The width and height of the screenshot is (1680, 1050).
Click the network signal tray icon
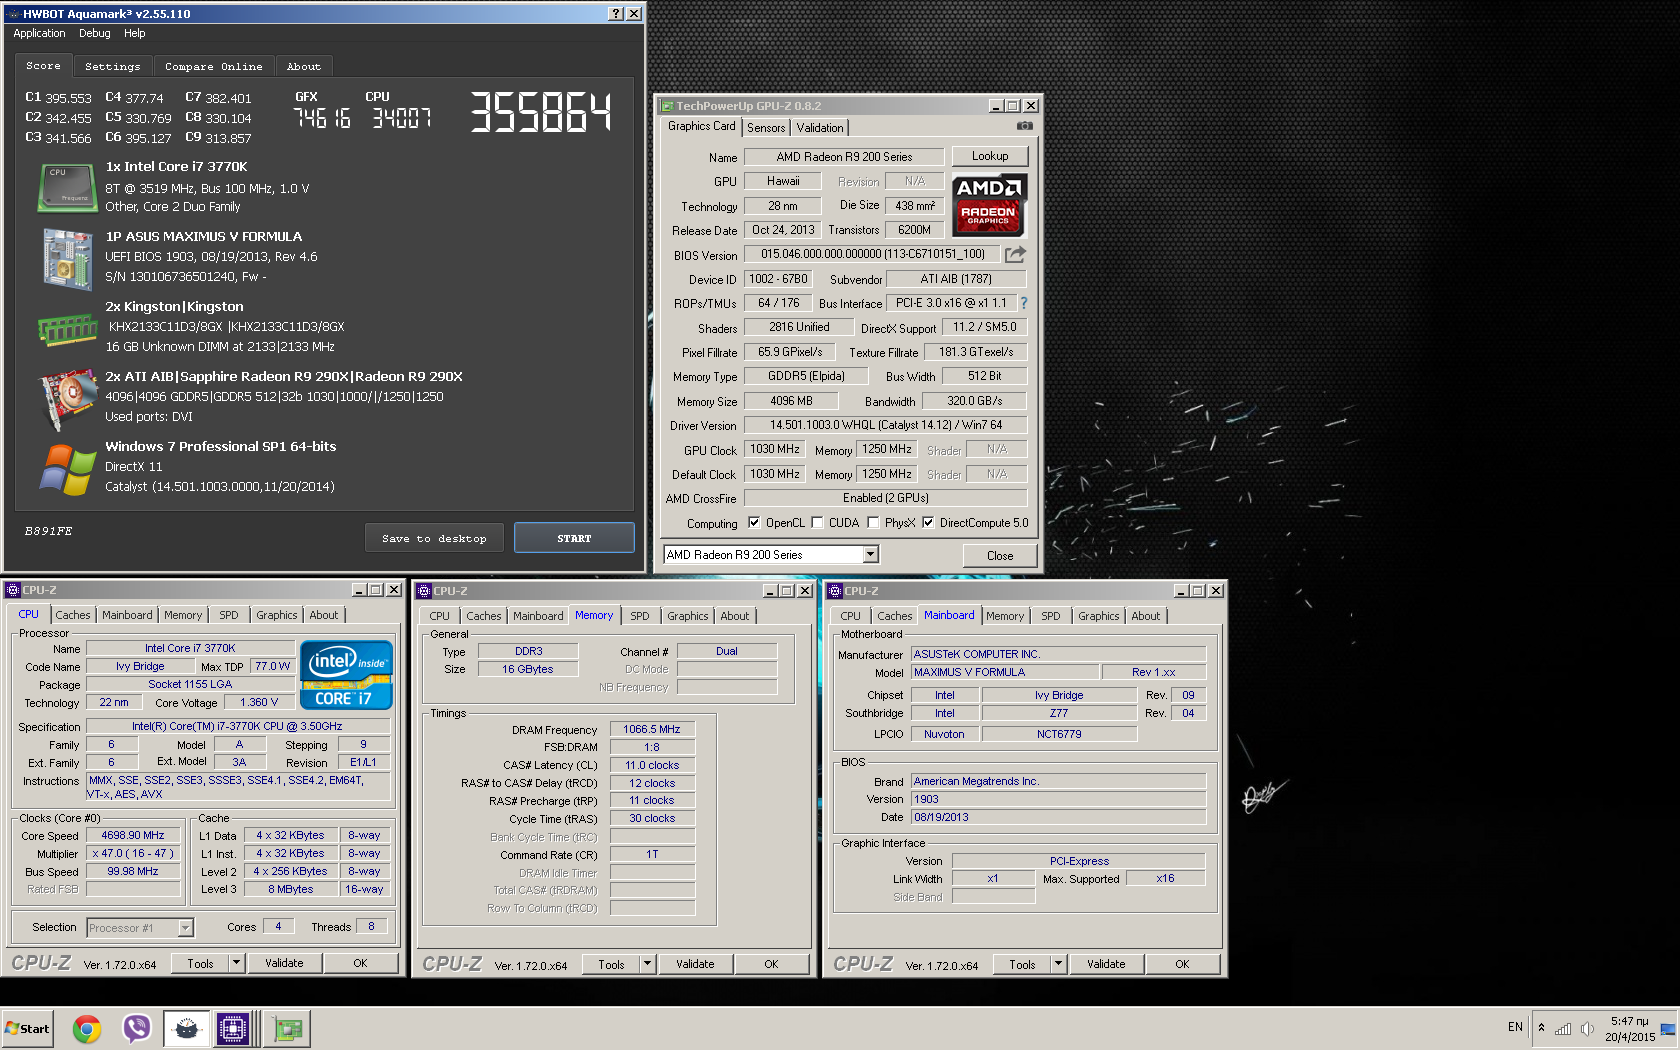click(1562, 1028)
